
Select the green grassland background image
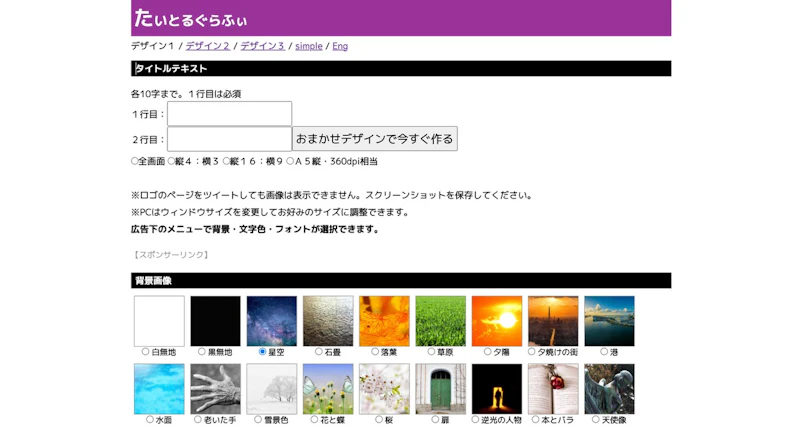coord(440,321)
